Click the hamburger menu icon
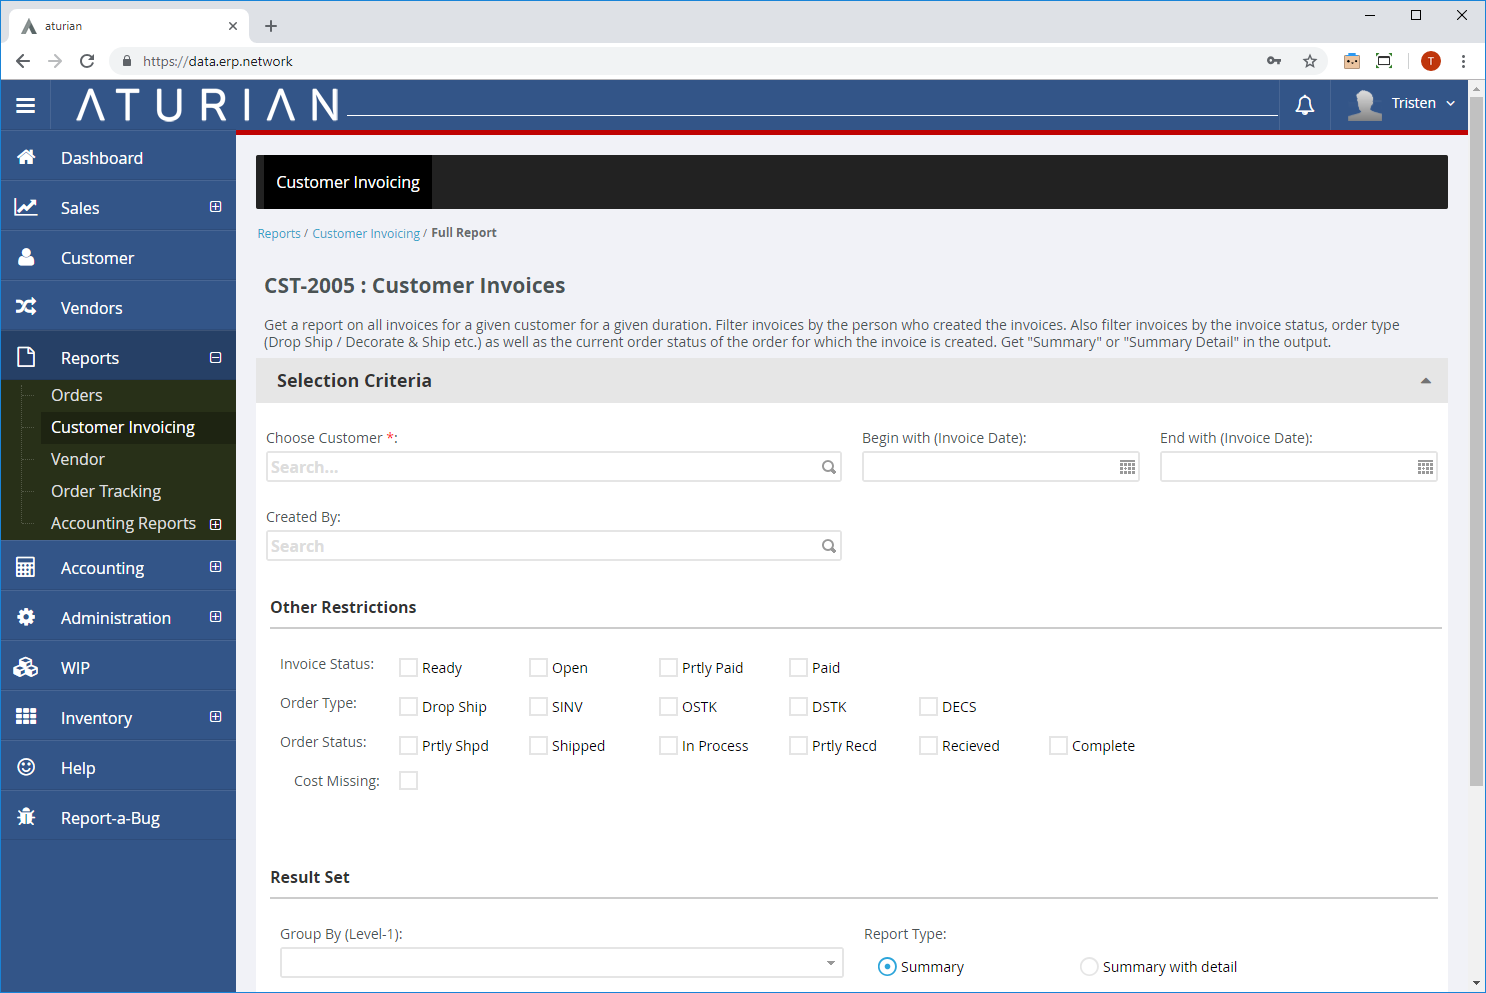The image size is (1486, 993). 26,105
